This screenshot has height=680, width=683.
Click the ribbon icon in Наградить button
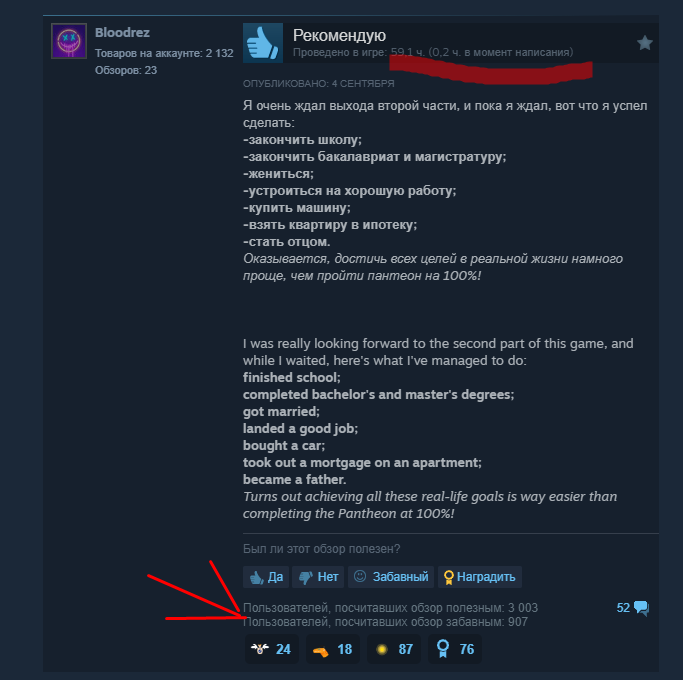click(449, 578)
